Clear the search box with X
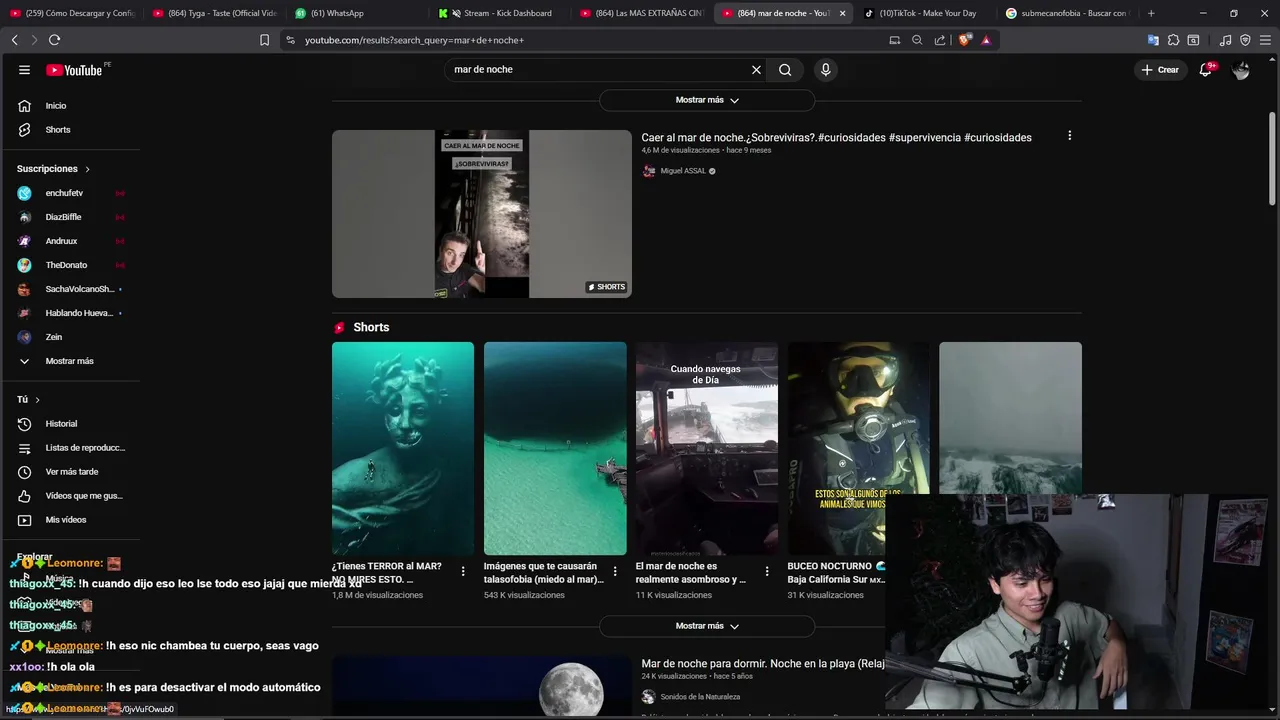 tap(756, 70)
